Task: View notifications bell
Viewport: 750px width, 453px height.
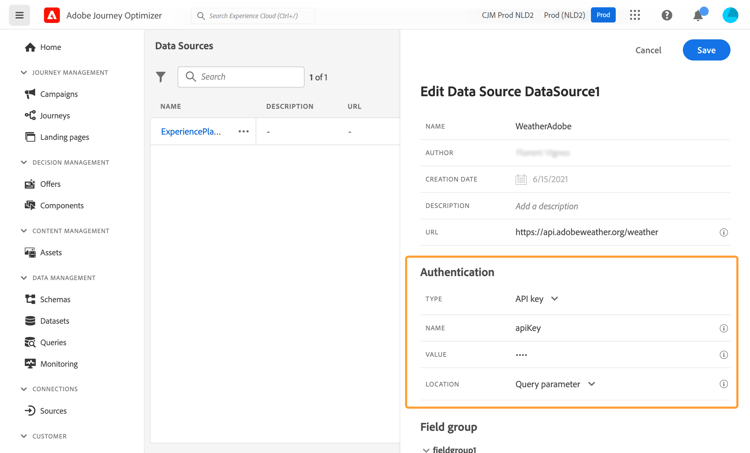Action: pyautogui.click(x=698, y=15)
